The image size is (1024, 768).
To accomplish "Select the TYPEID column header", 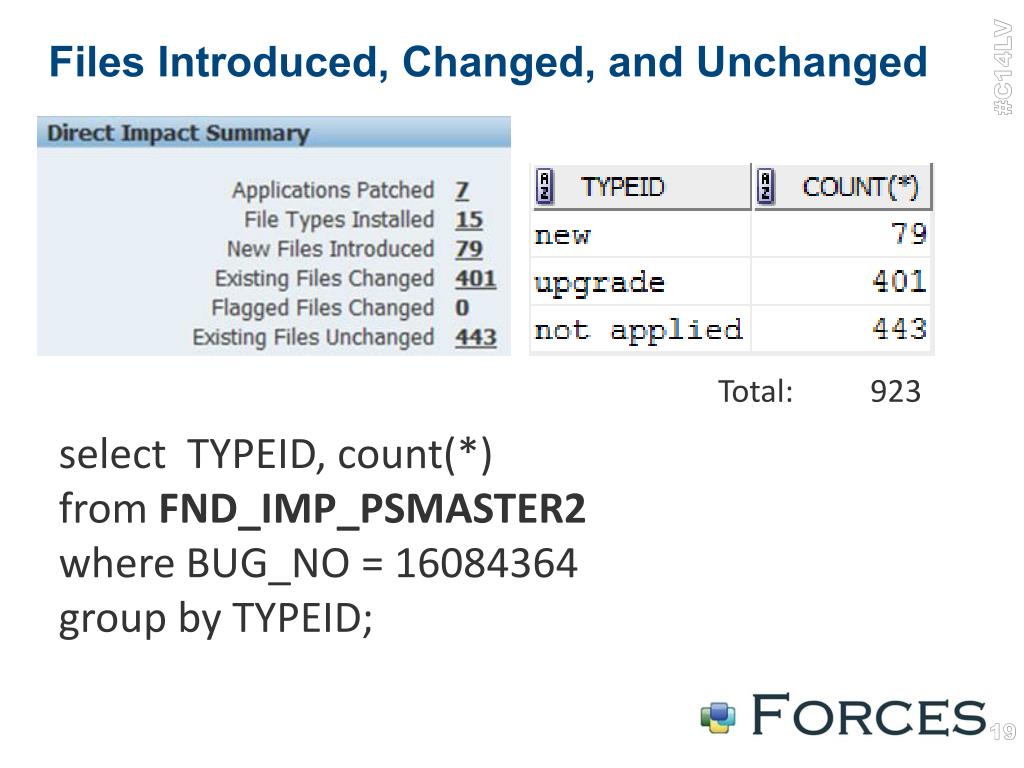I will (622, 187).
